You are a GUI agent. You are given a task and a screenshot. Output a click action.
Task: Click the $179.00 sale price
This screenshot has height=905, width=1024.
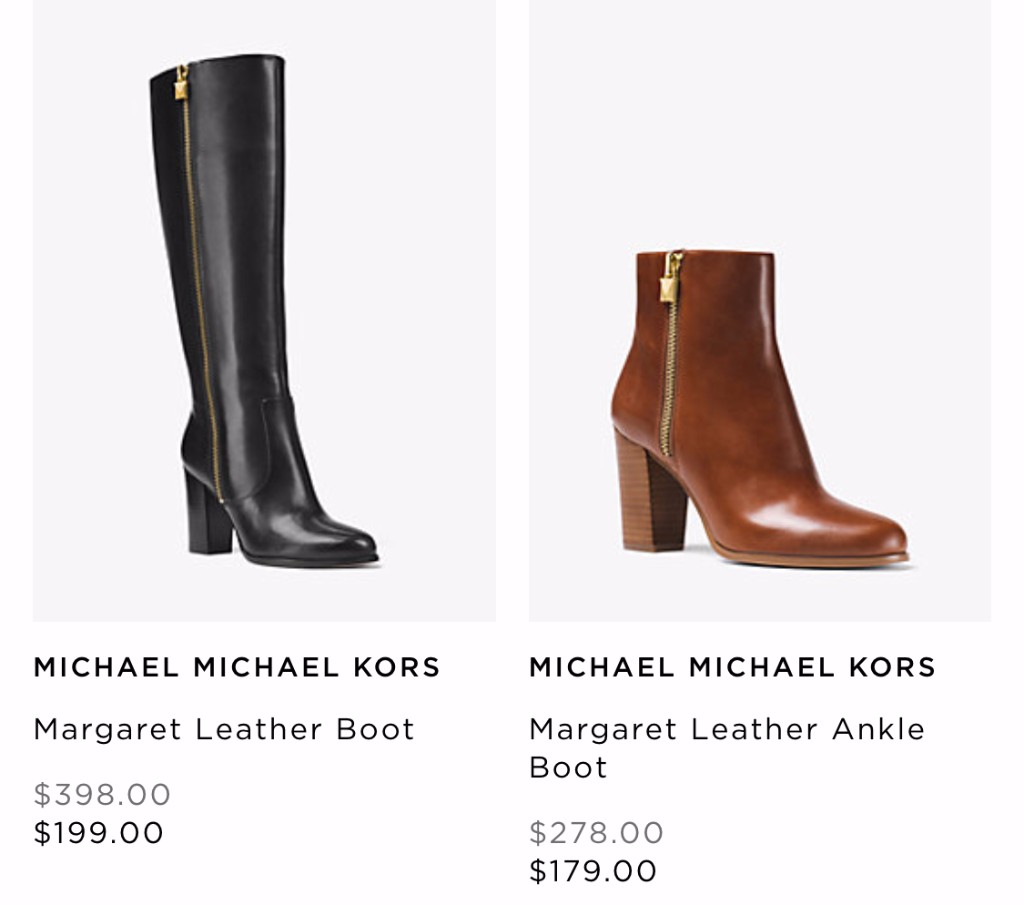click(x=593, y=871)
